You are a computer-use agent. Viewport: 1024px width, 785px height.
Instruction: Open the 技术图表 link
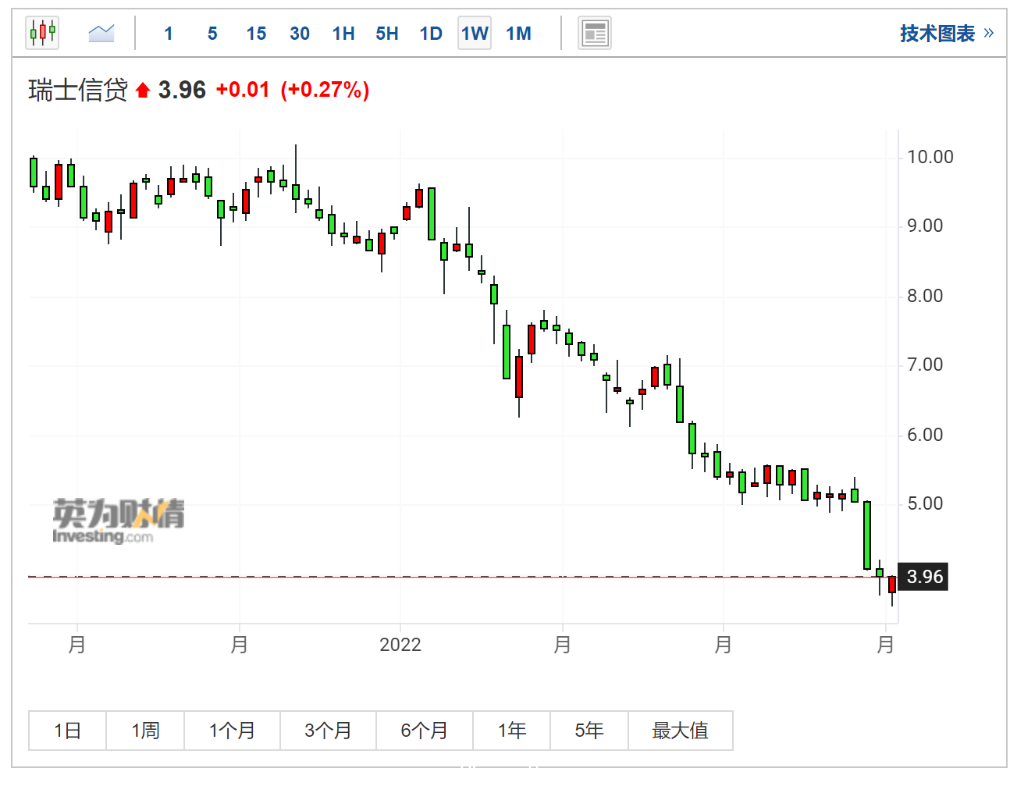pos(946,33)
